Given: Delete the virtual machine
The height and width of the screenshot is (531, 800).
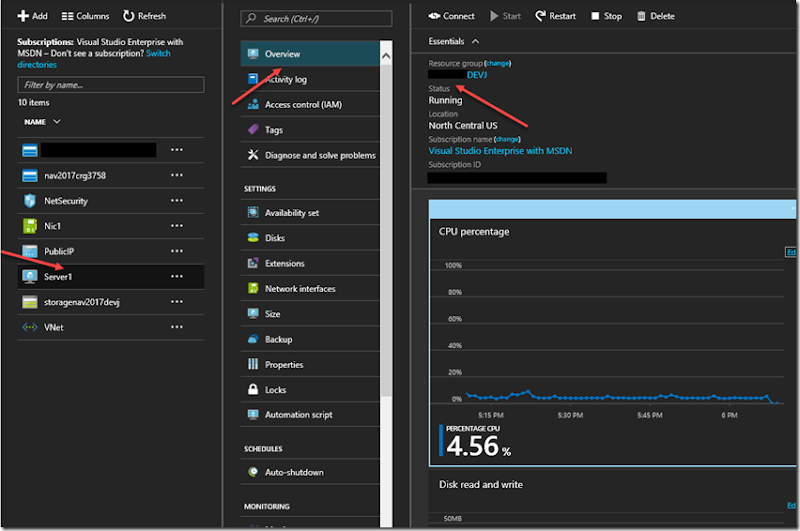Looking at the screenshot, I should tap(656, 16).
